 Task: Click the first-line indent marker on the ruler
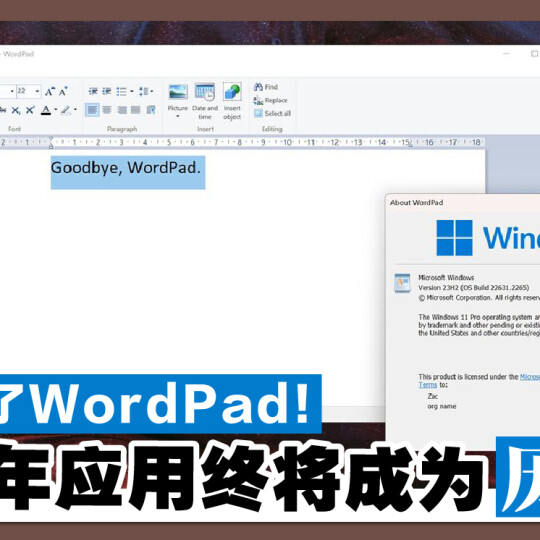51,139
